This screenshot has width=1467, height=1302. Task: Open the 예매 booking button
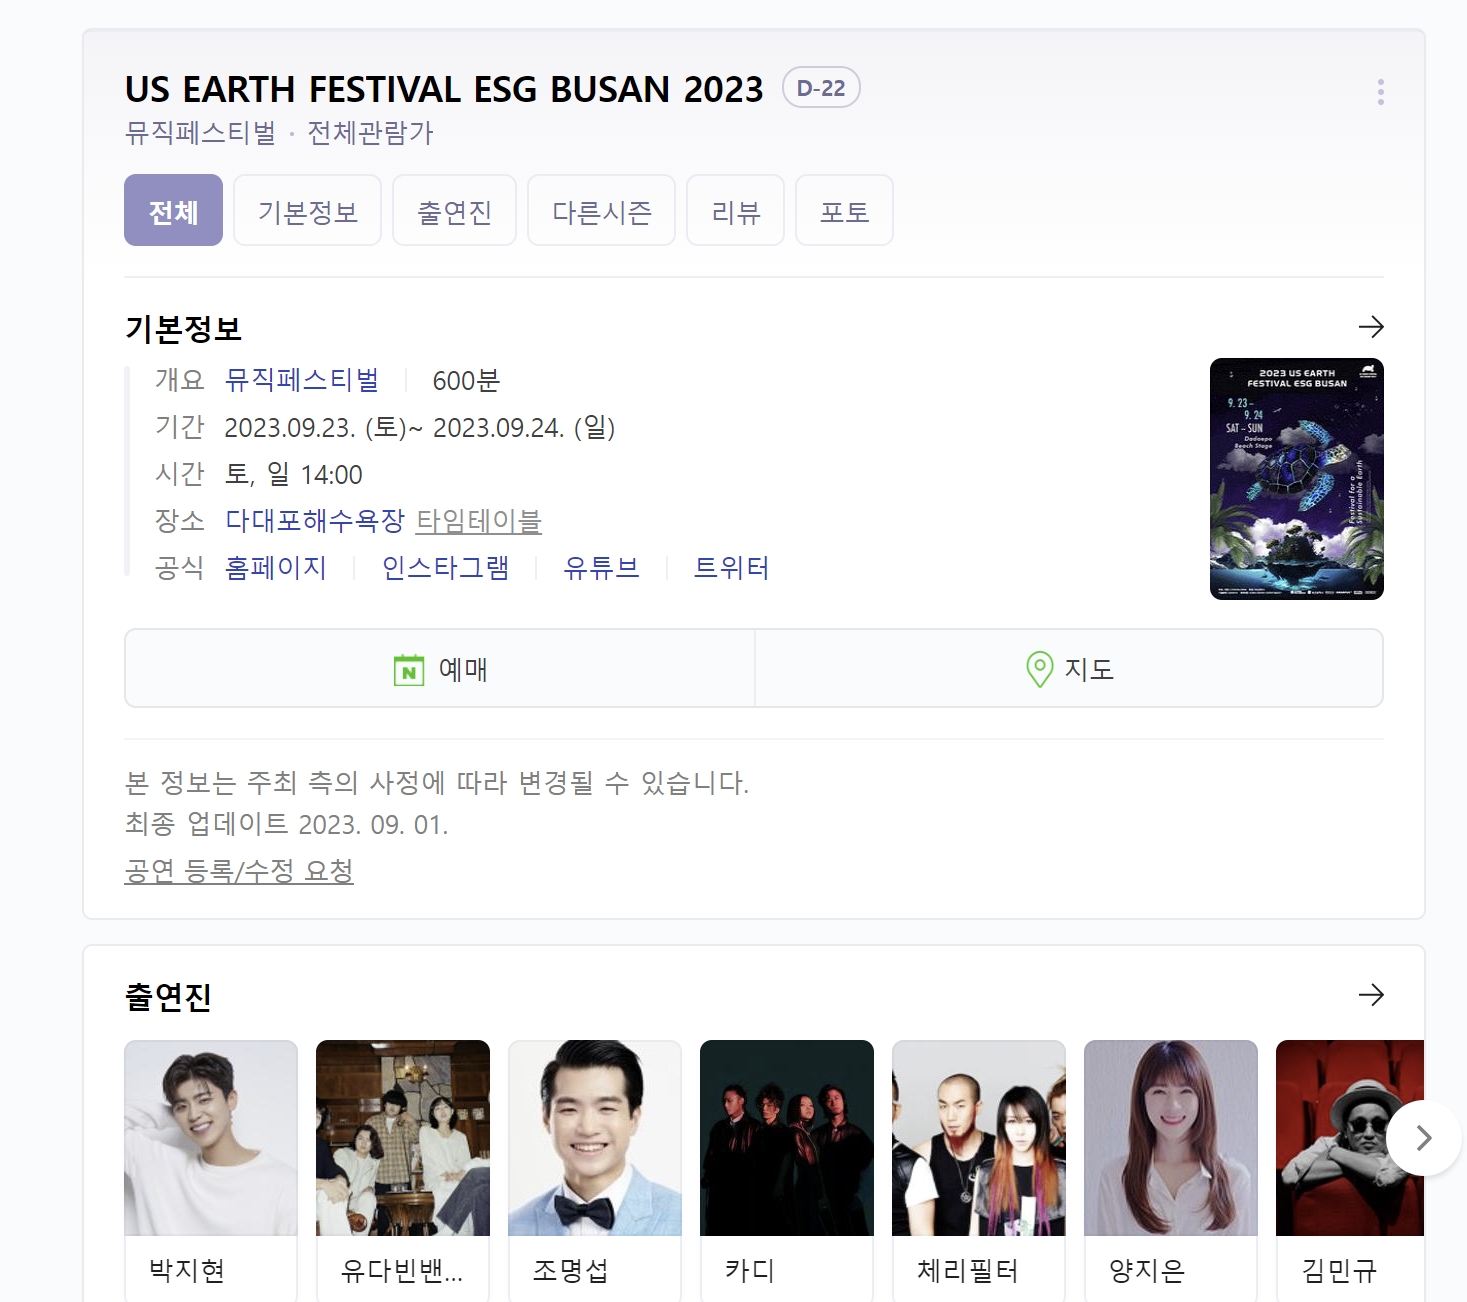pyautogui.click(x=440, y=668)
